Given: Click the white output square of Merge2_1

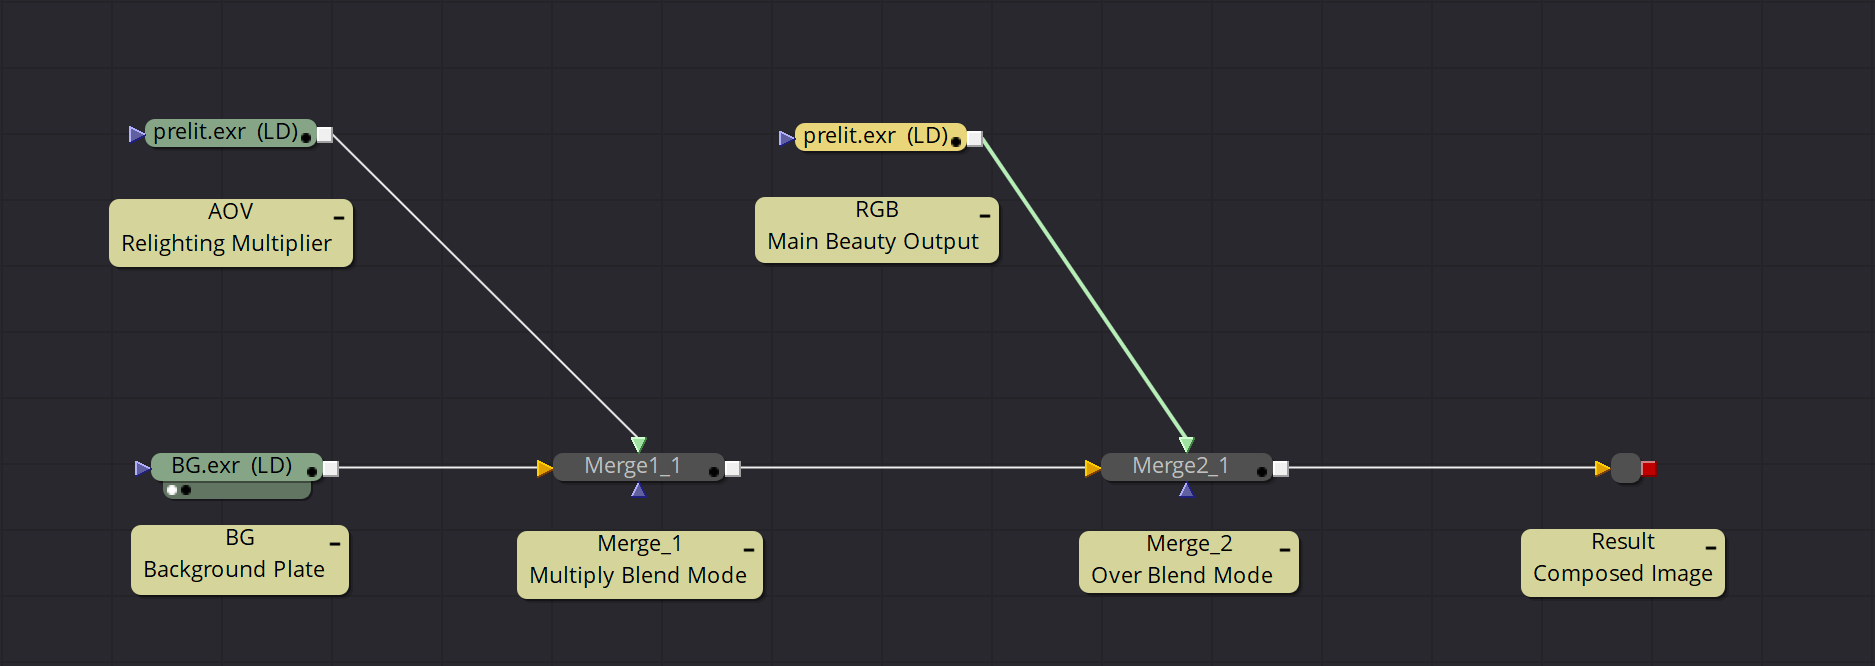Looking at the screenshot, I should 1281,468.
